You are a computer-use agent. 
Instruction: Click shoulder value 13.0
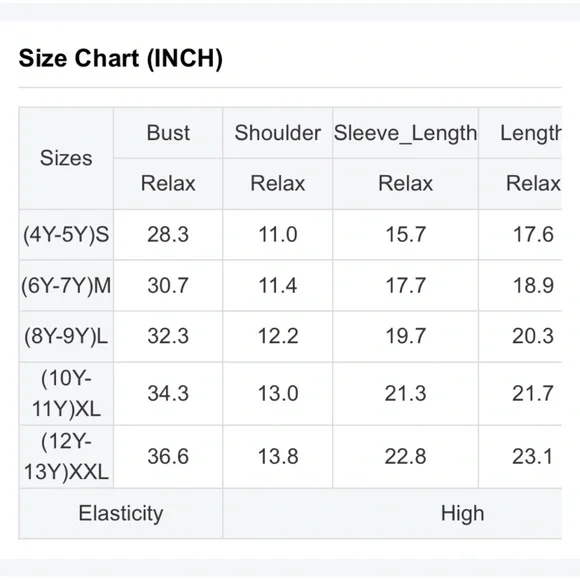tap(278, 394)
